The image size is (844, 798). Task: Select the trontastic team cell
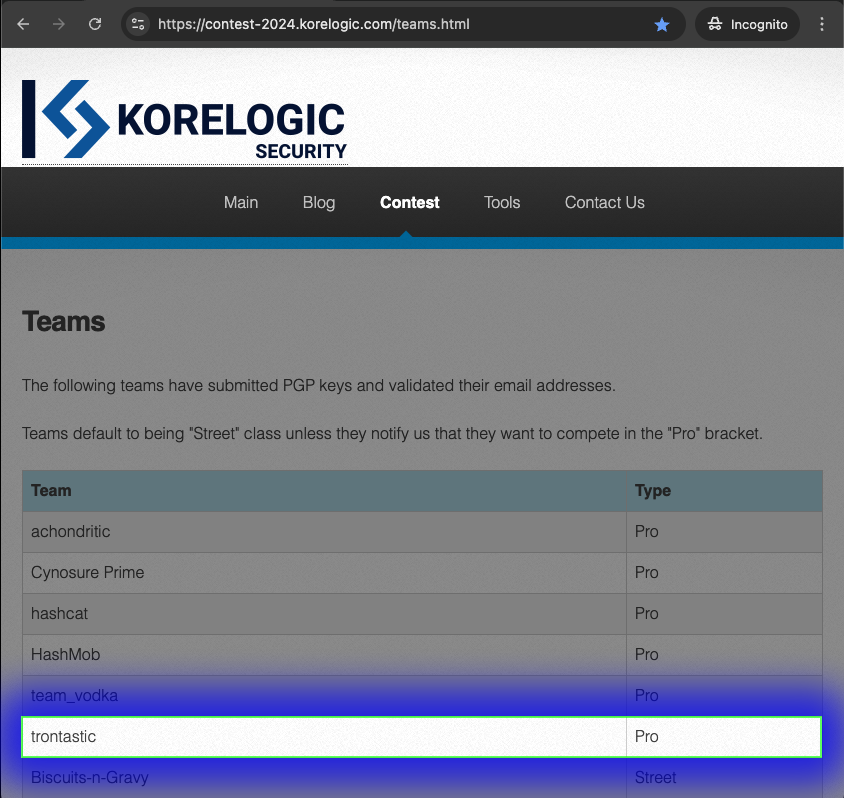point(324,737)
